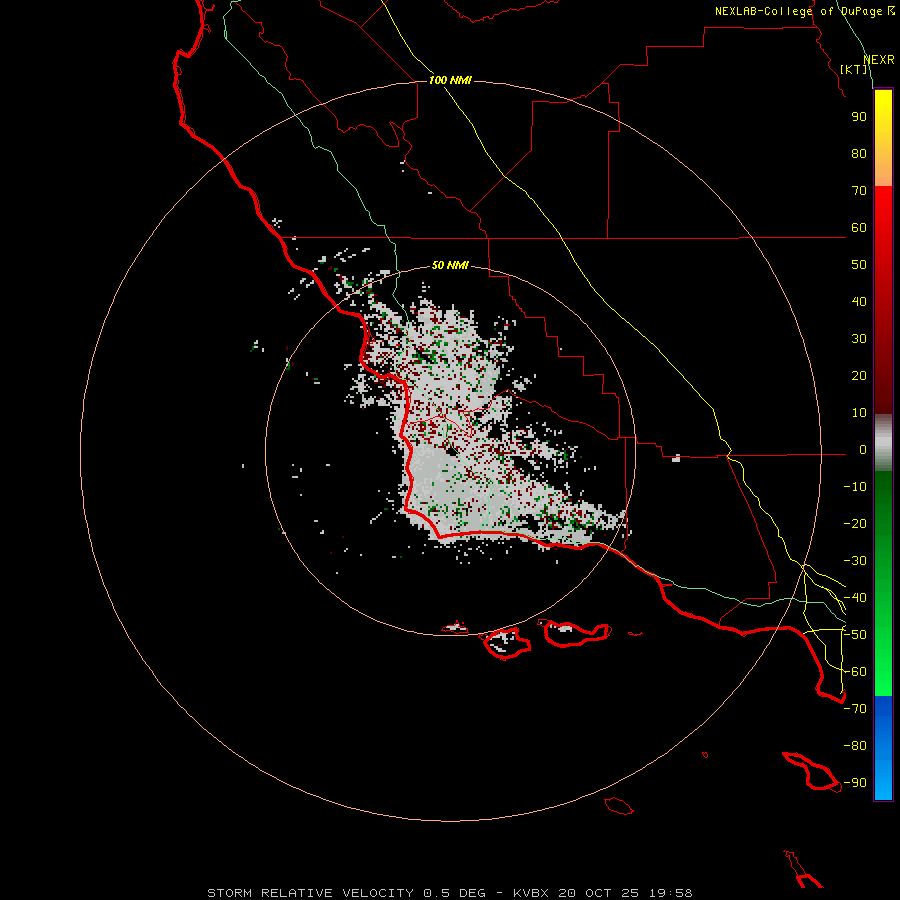Click the -20 value on velocity scale
Viewport: 900px width, 900px height.
click(x=855, y=523)
